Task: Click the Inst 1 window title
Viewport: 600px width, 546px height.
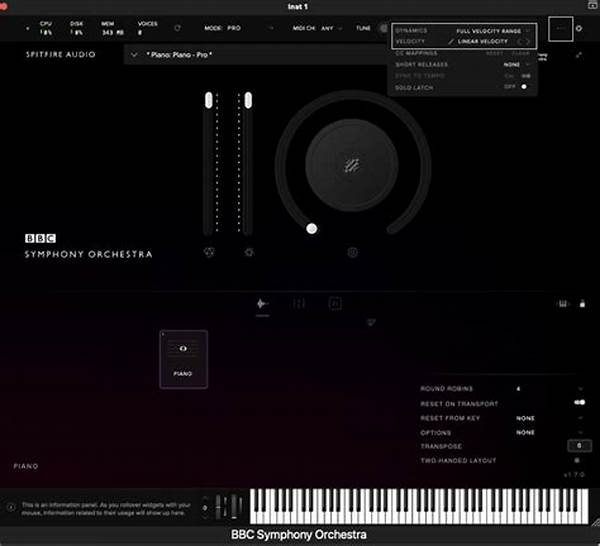Action: [298, 7]
